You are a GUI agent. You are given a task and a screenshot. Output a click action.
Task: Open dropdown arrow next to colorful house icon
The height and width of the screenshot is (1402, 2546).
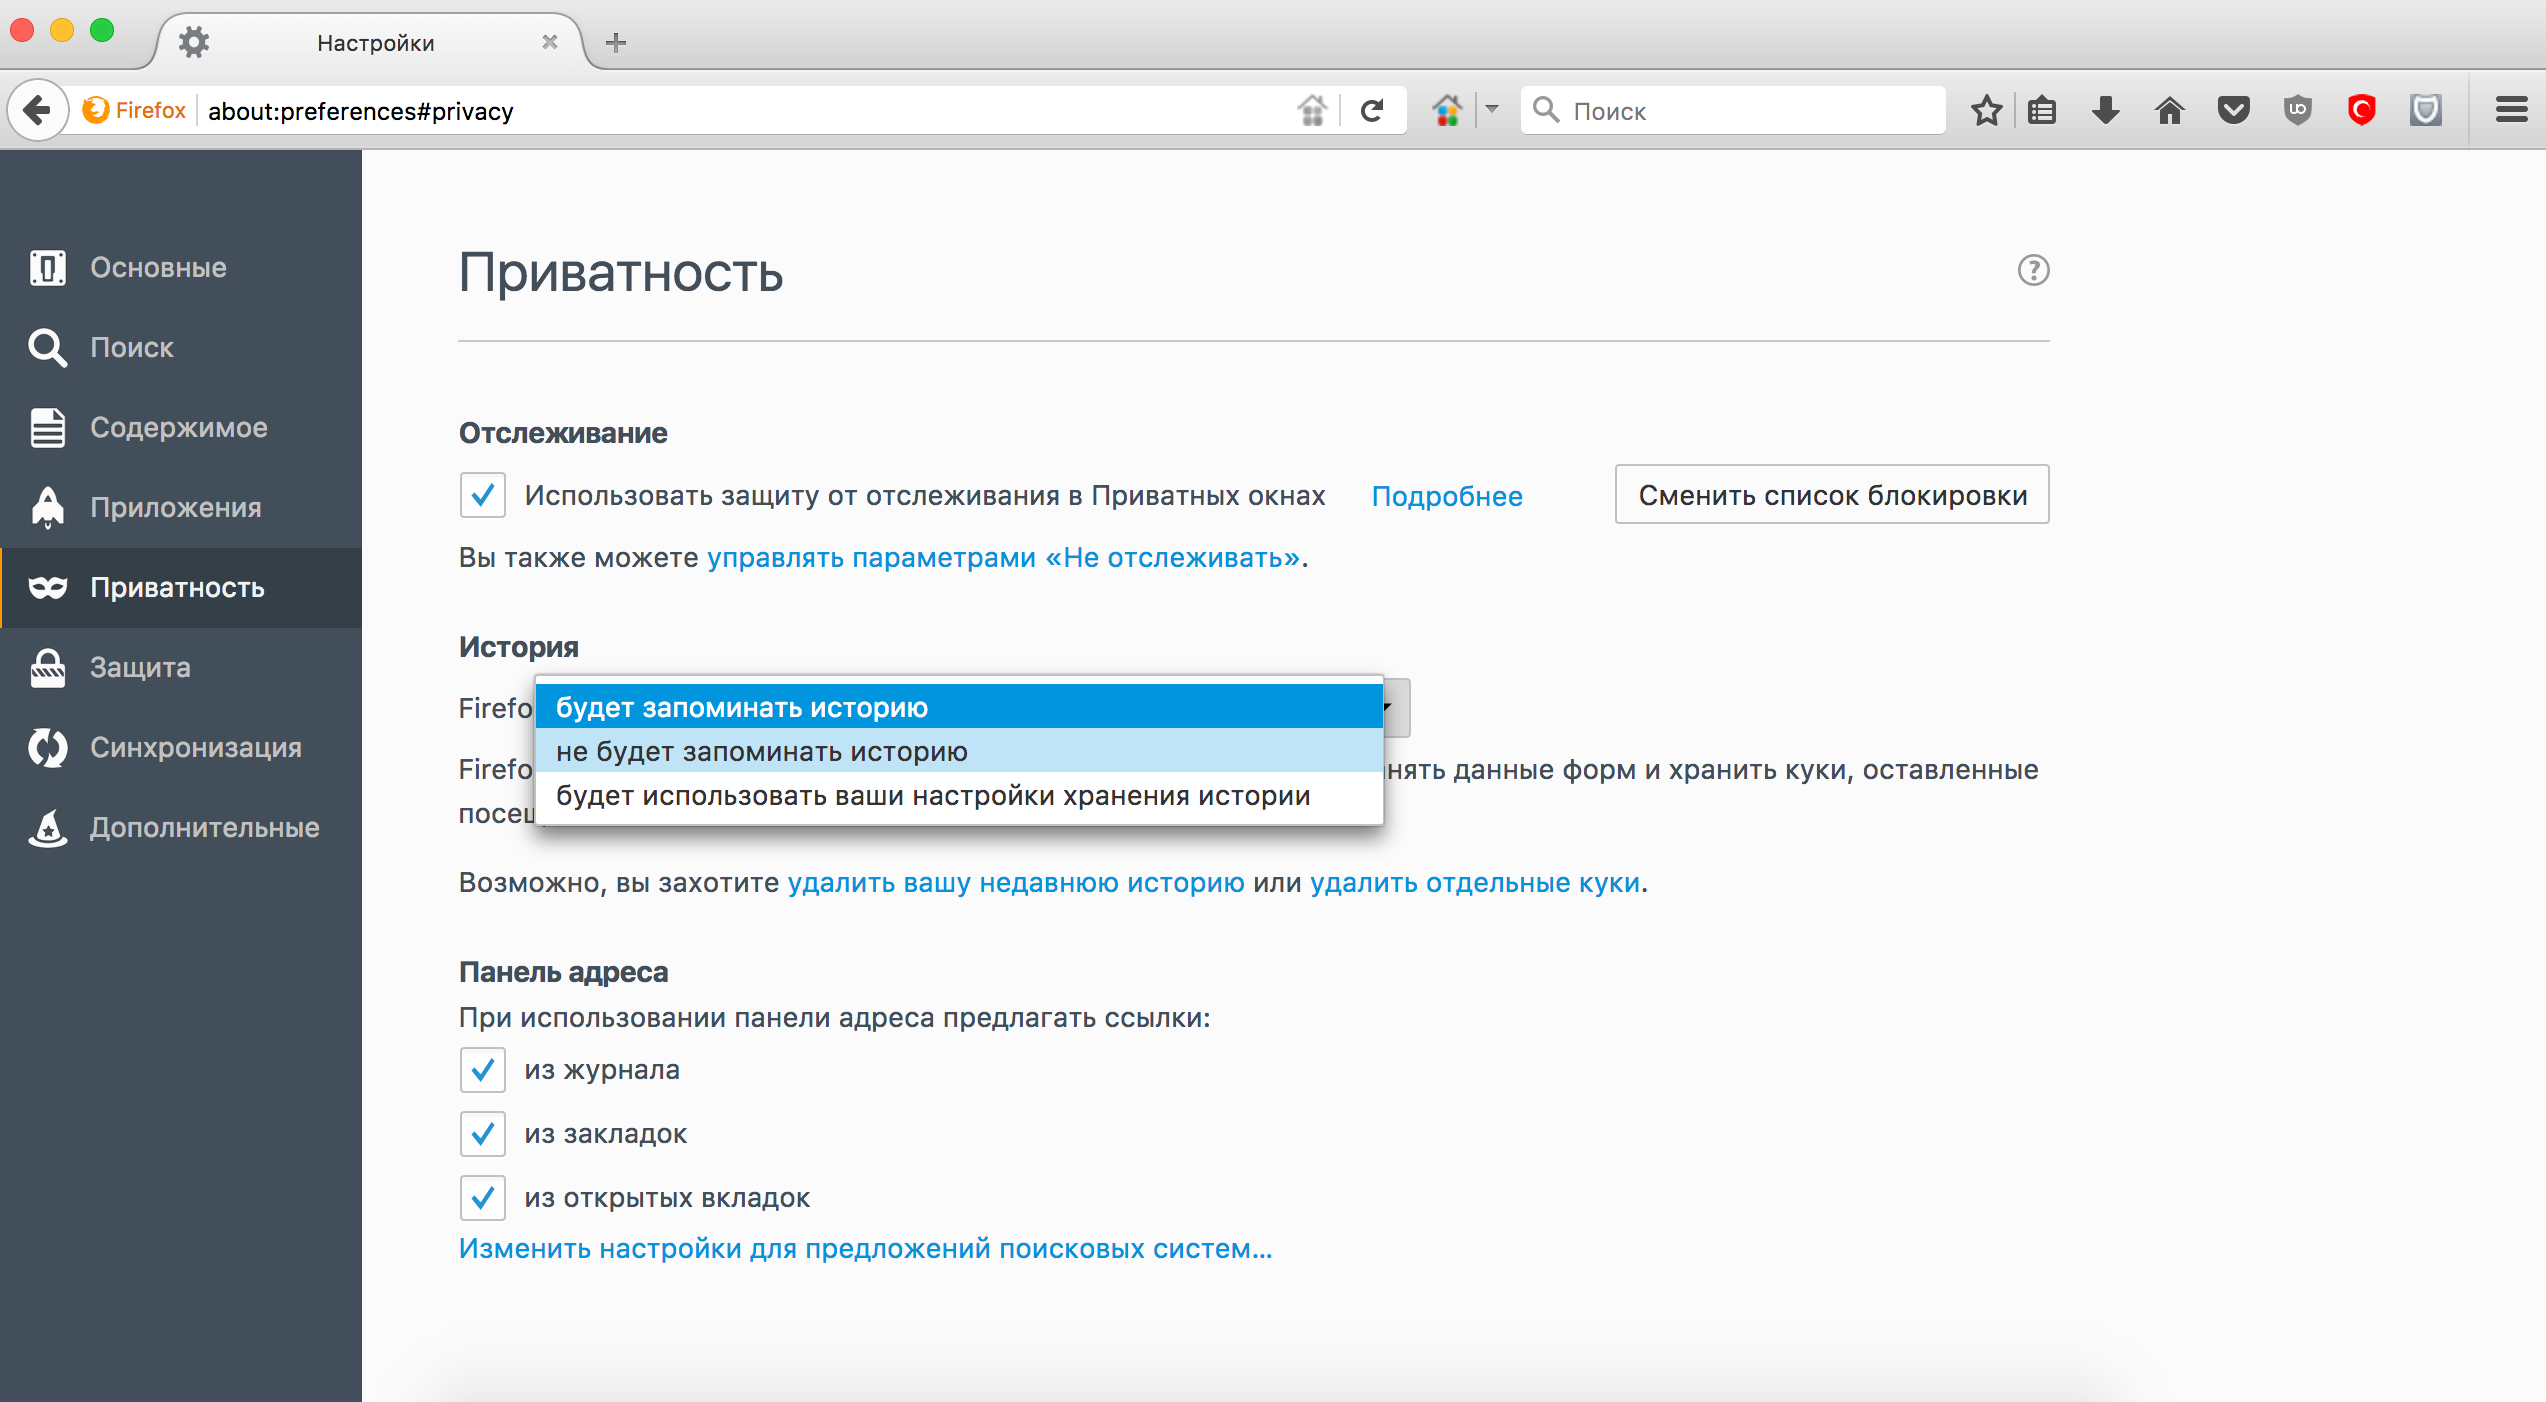pyautogui.click(x=1492, y=109)
